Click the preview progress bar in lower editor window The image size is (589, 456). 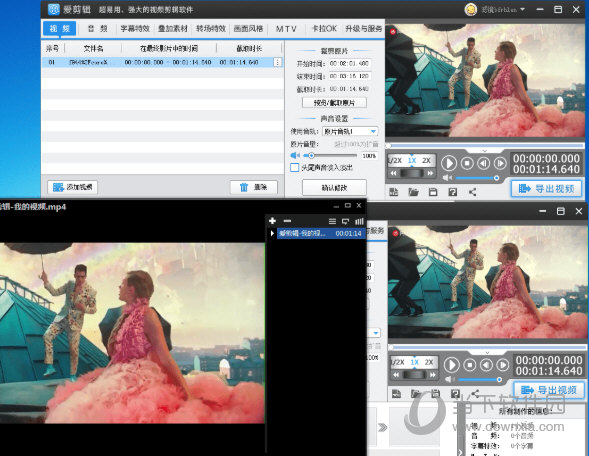click(488, 347)
